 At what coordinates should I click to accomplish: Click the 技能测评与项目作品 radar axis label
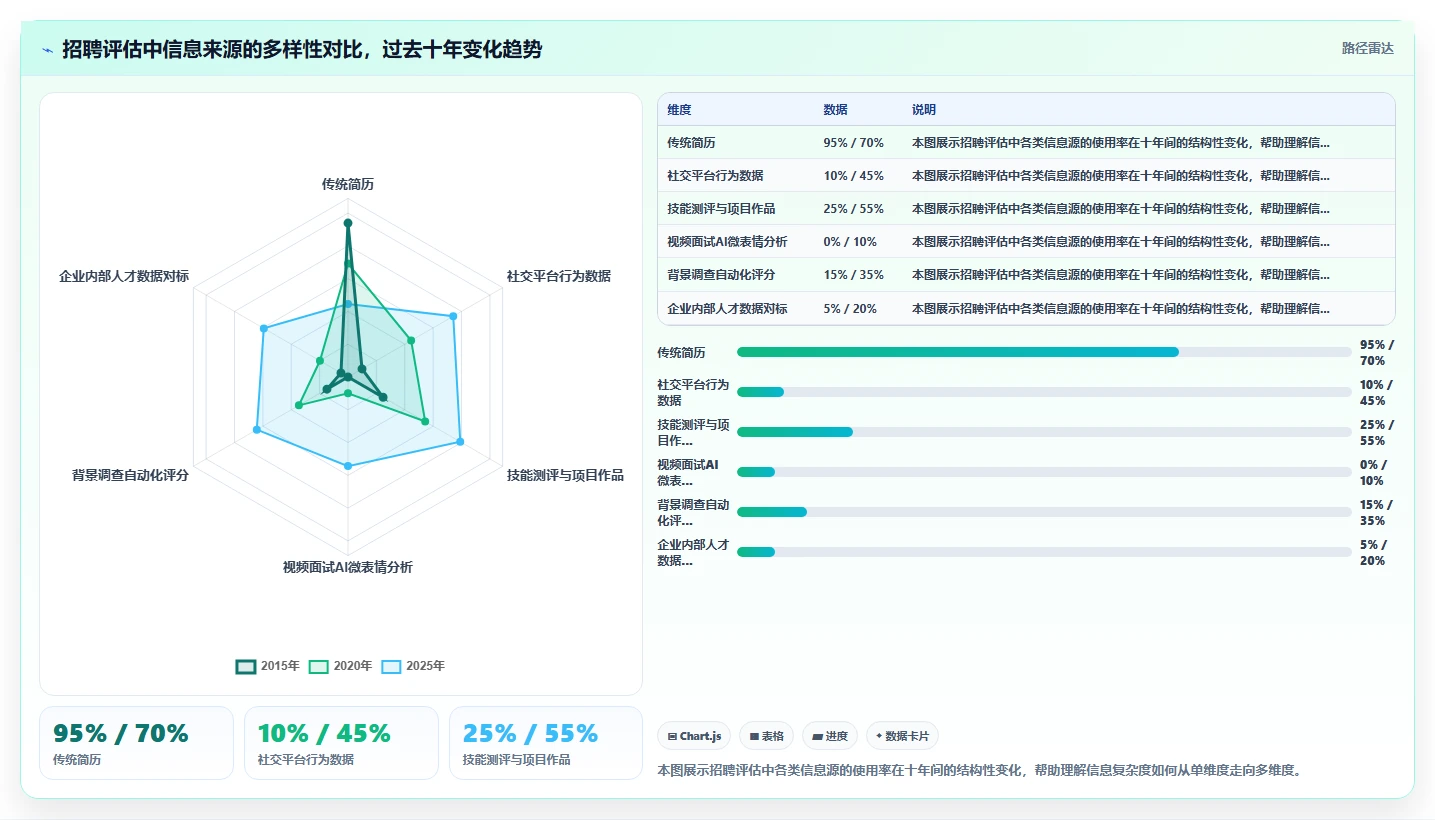(565, 475)
